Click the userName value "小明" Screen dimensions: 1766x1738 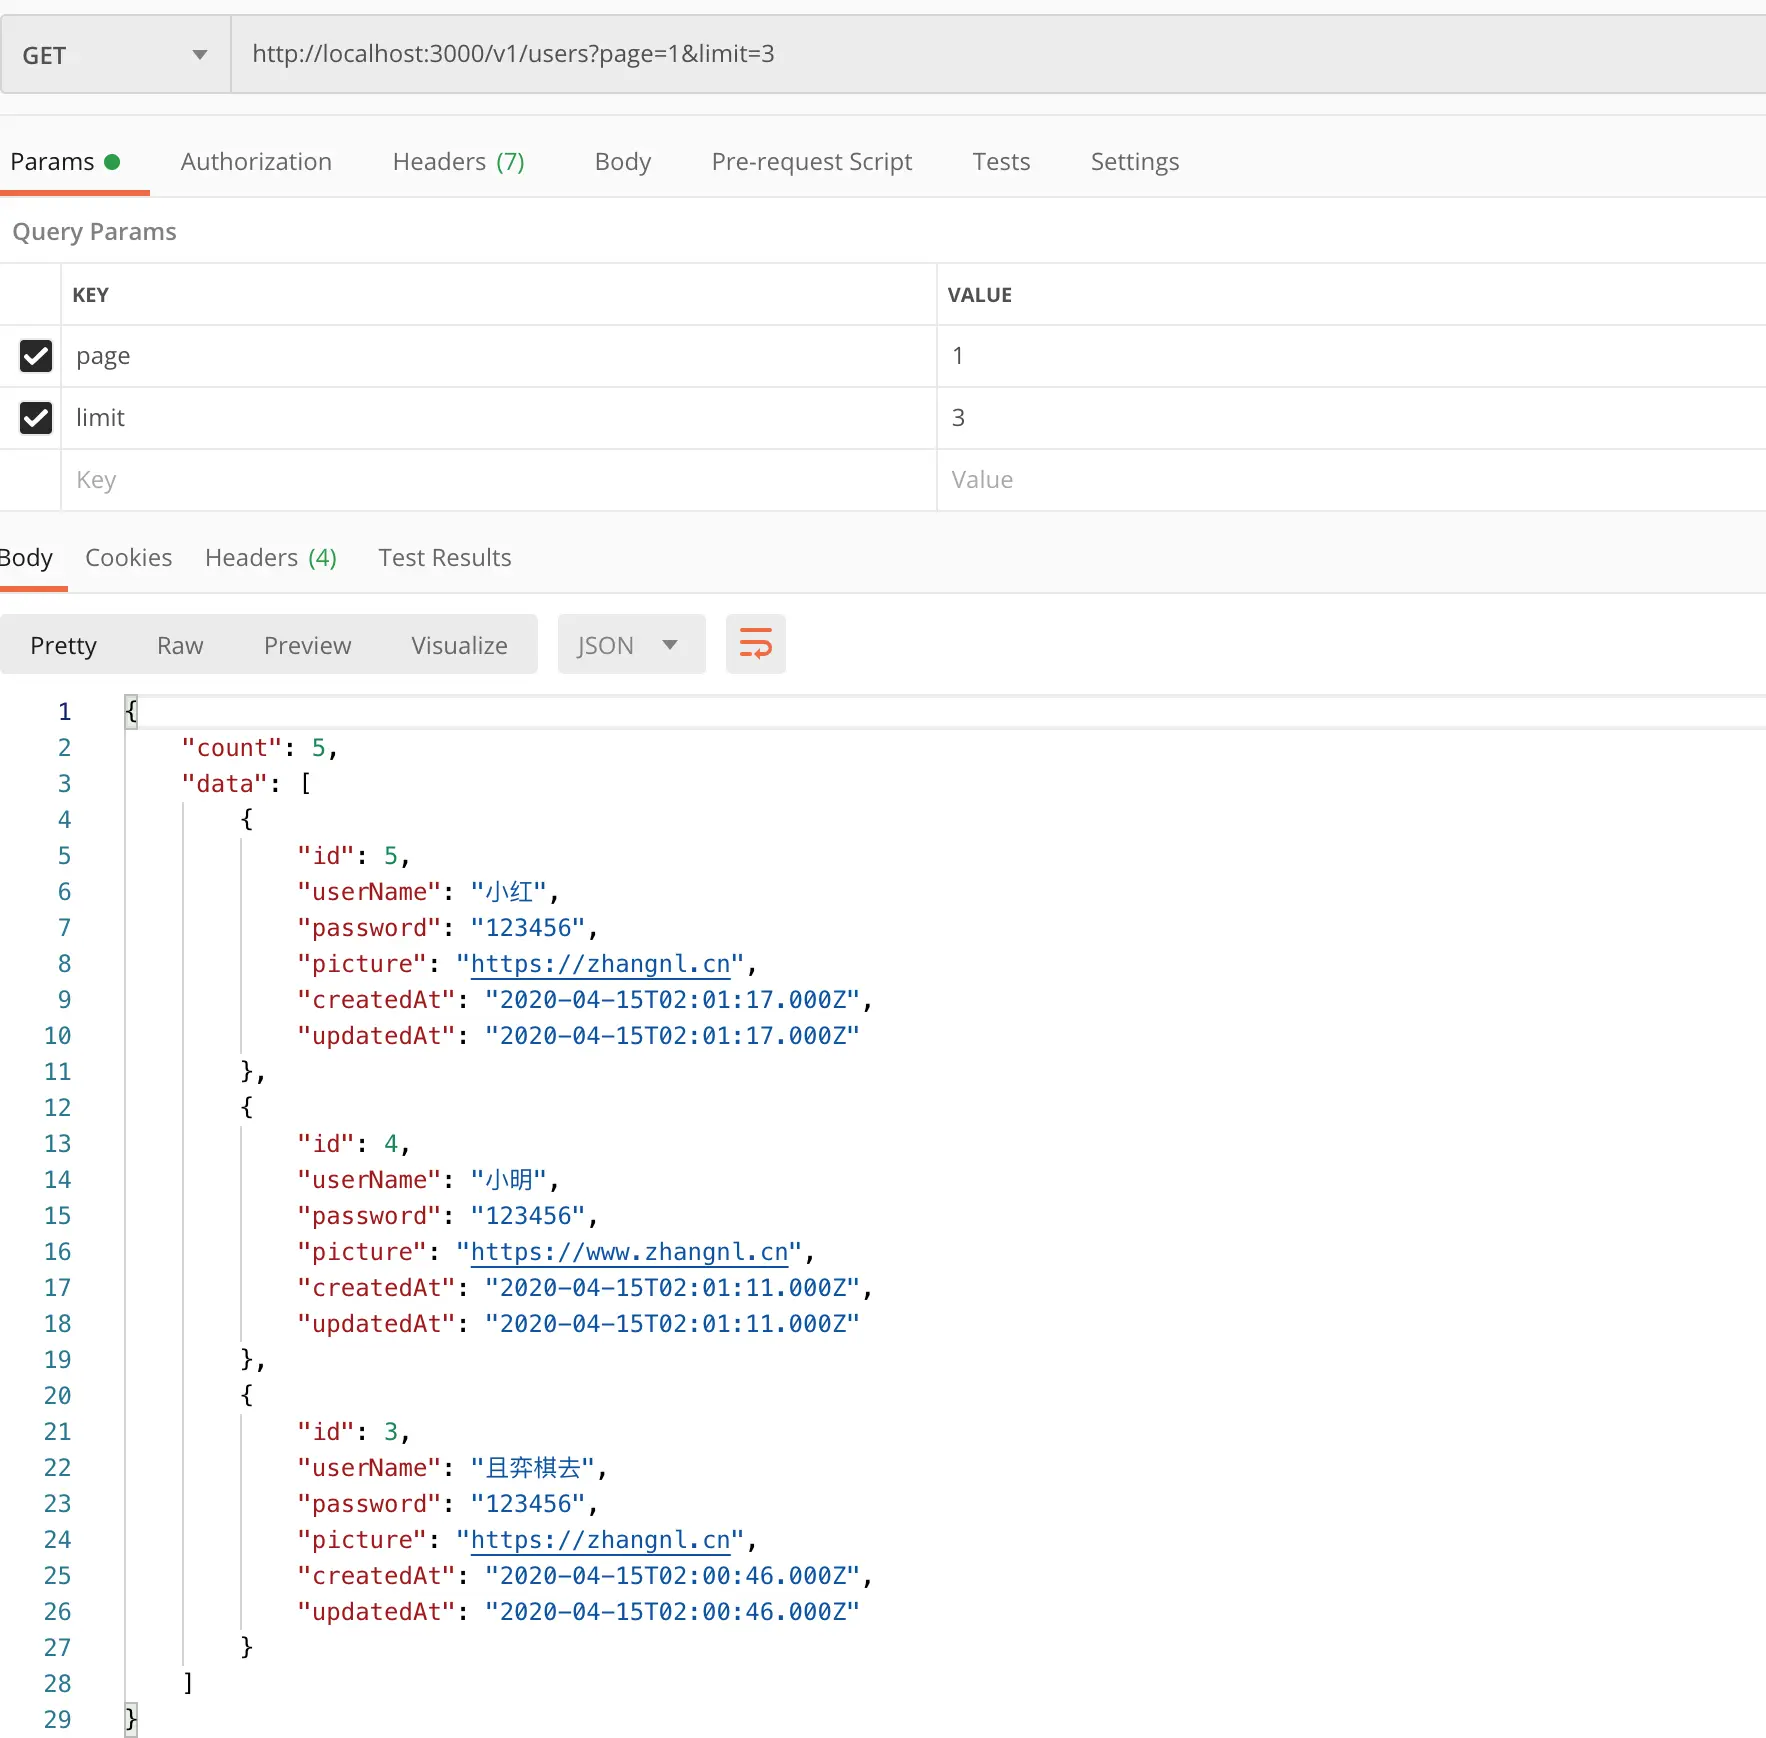point(508,1180)
